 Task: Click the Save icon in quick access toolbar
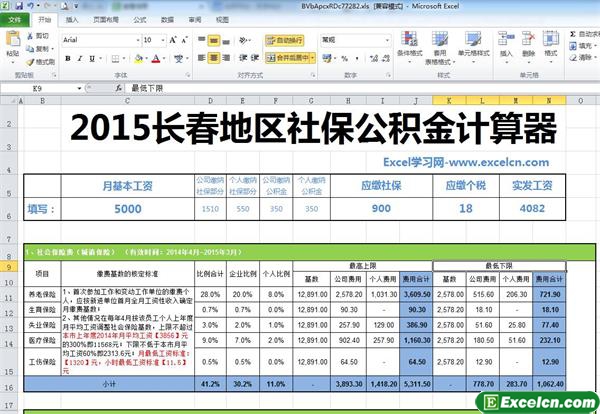19,6
